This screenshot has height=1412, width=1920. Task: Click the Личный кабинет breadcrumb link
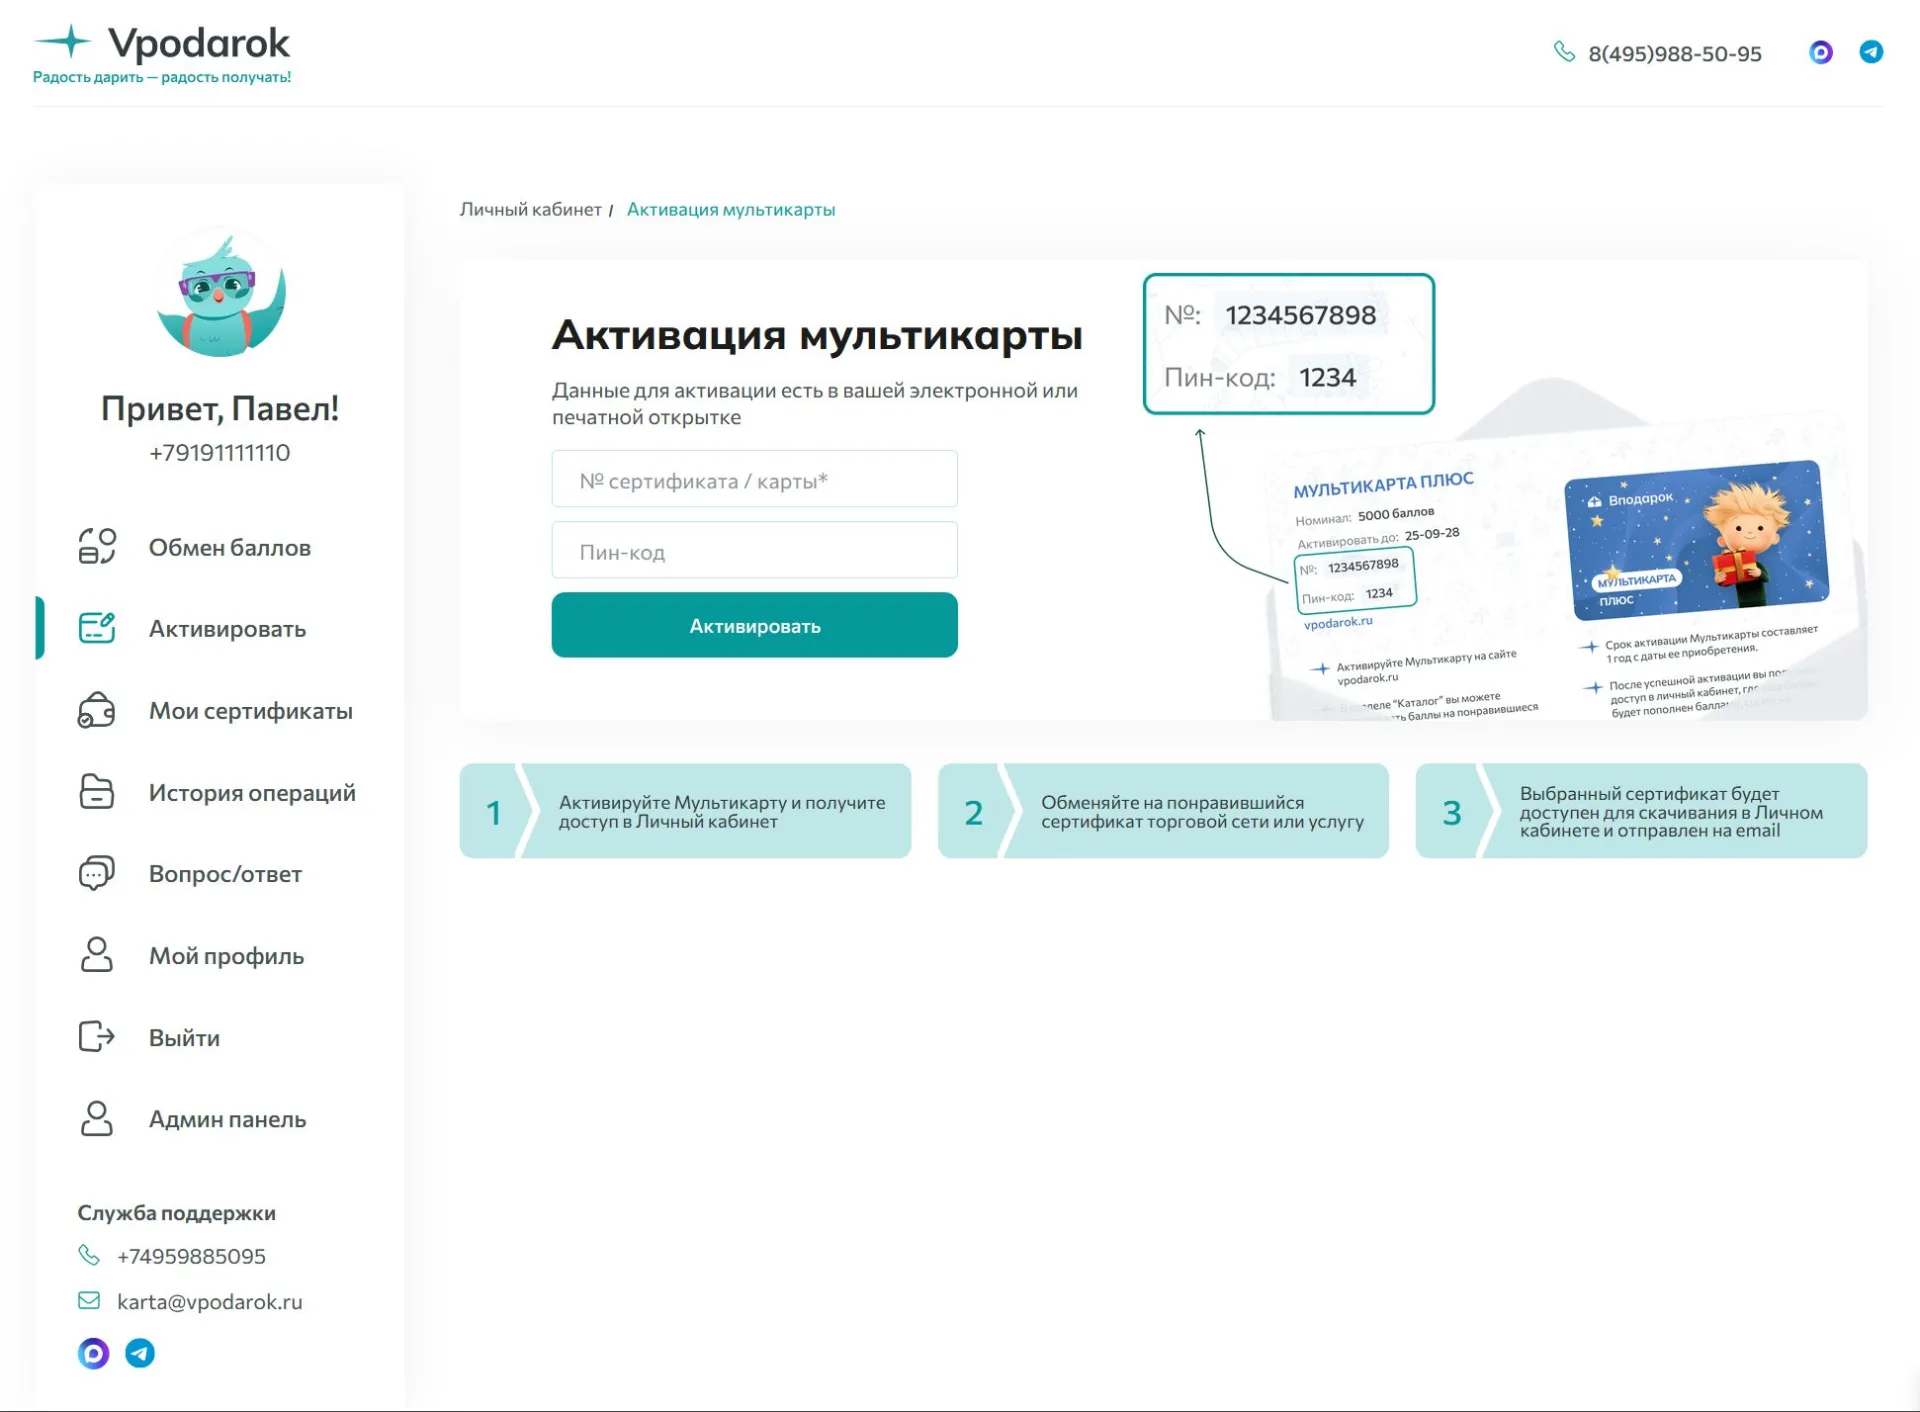click(x=530, y=209)
